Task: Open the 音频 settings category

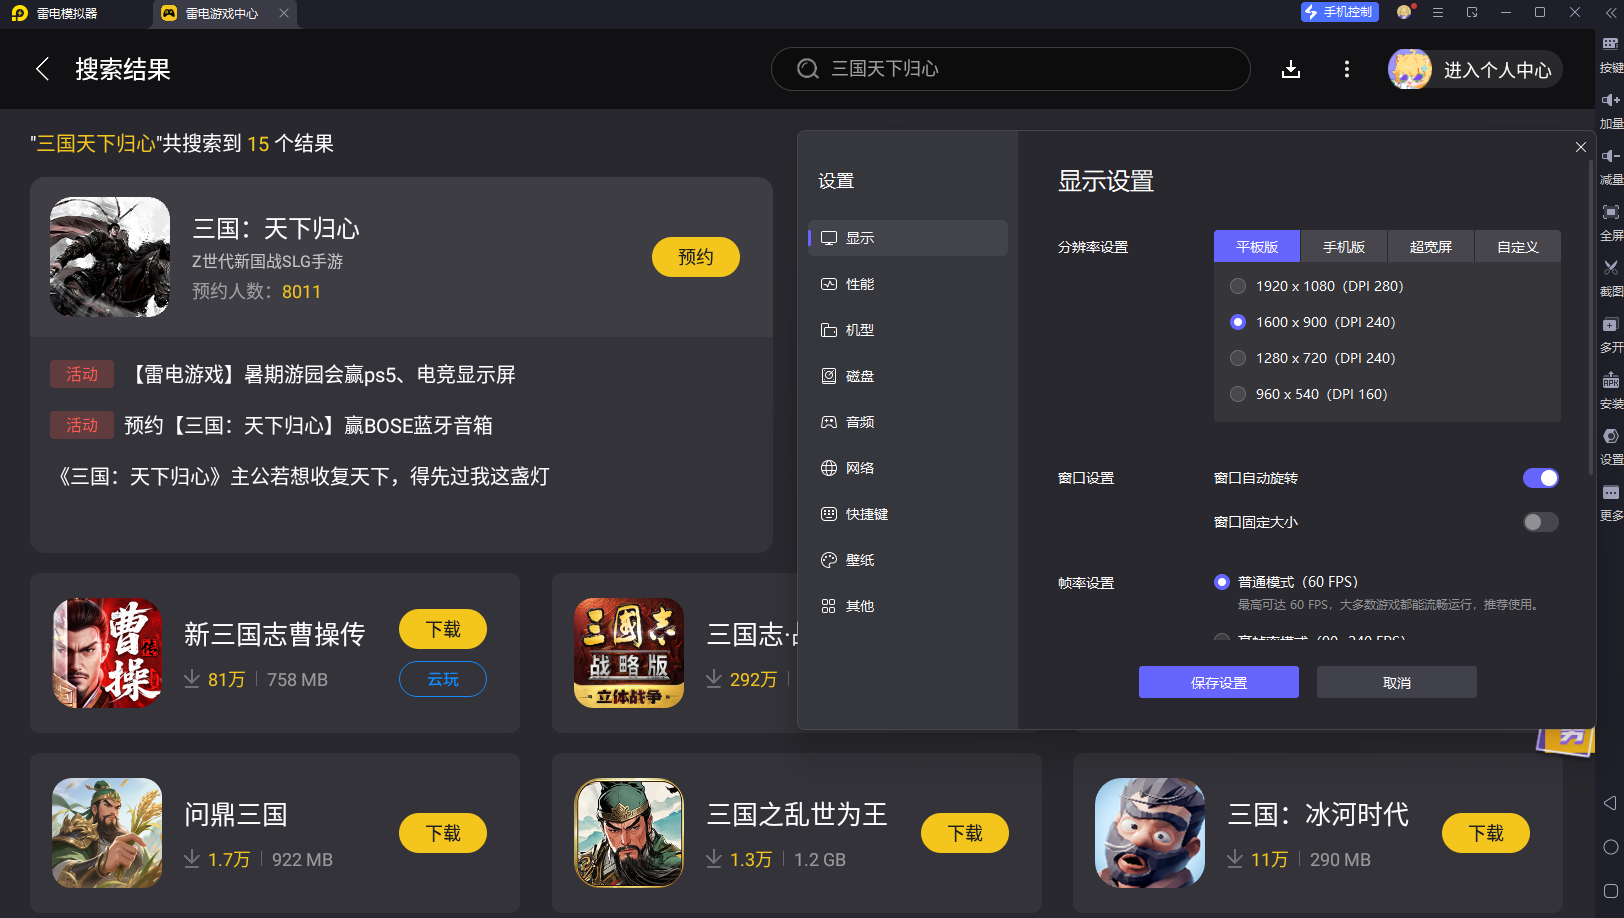Action: coord(908,422)
